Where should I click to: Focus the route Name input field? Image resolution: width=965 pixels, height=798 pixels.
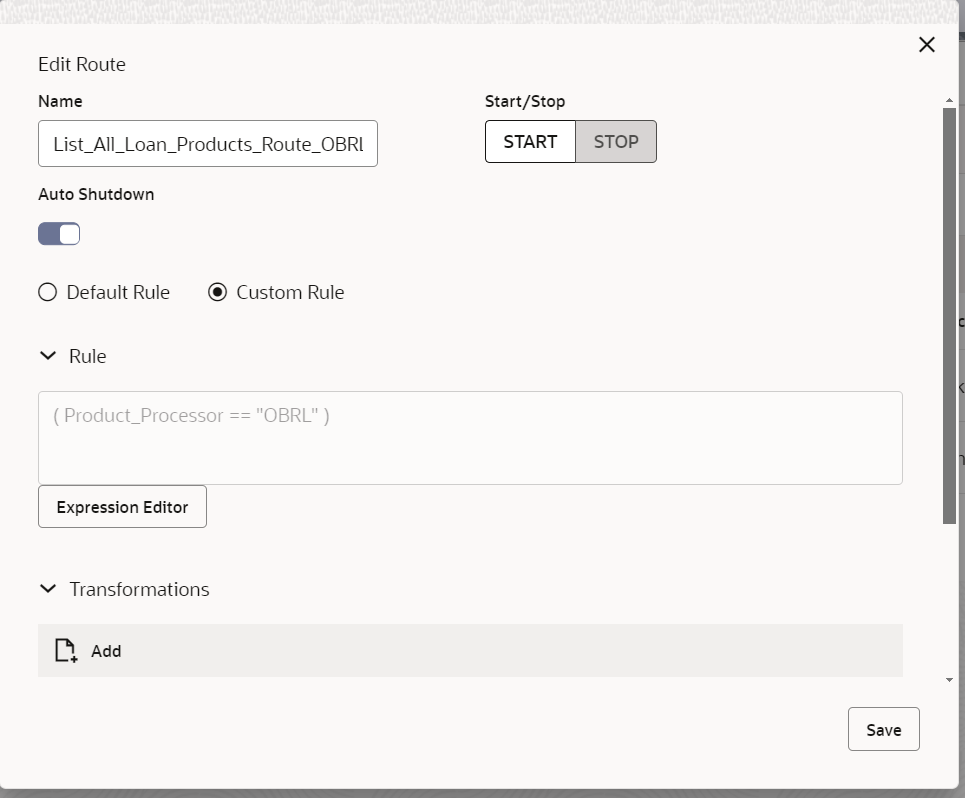(x=208, y=143)
